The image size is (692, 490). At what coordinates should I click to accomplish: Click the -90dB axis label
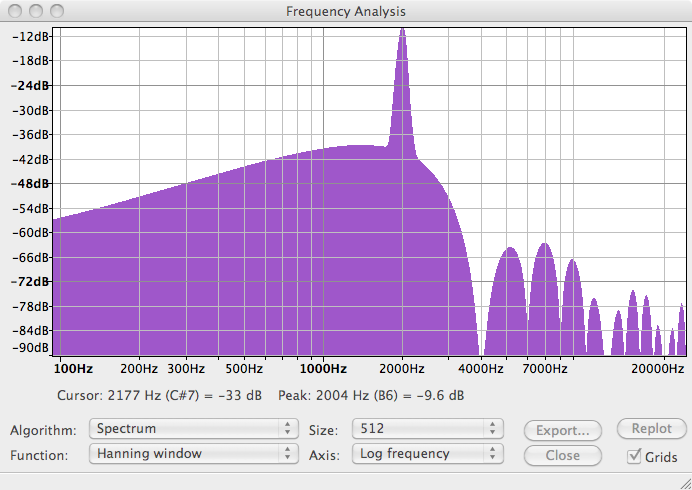pyautogui.click(x=30, y=348)
